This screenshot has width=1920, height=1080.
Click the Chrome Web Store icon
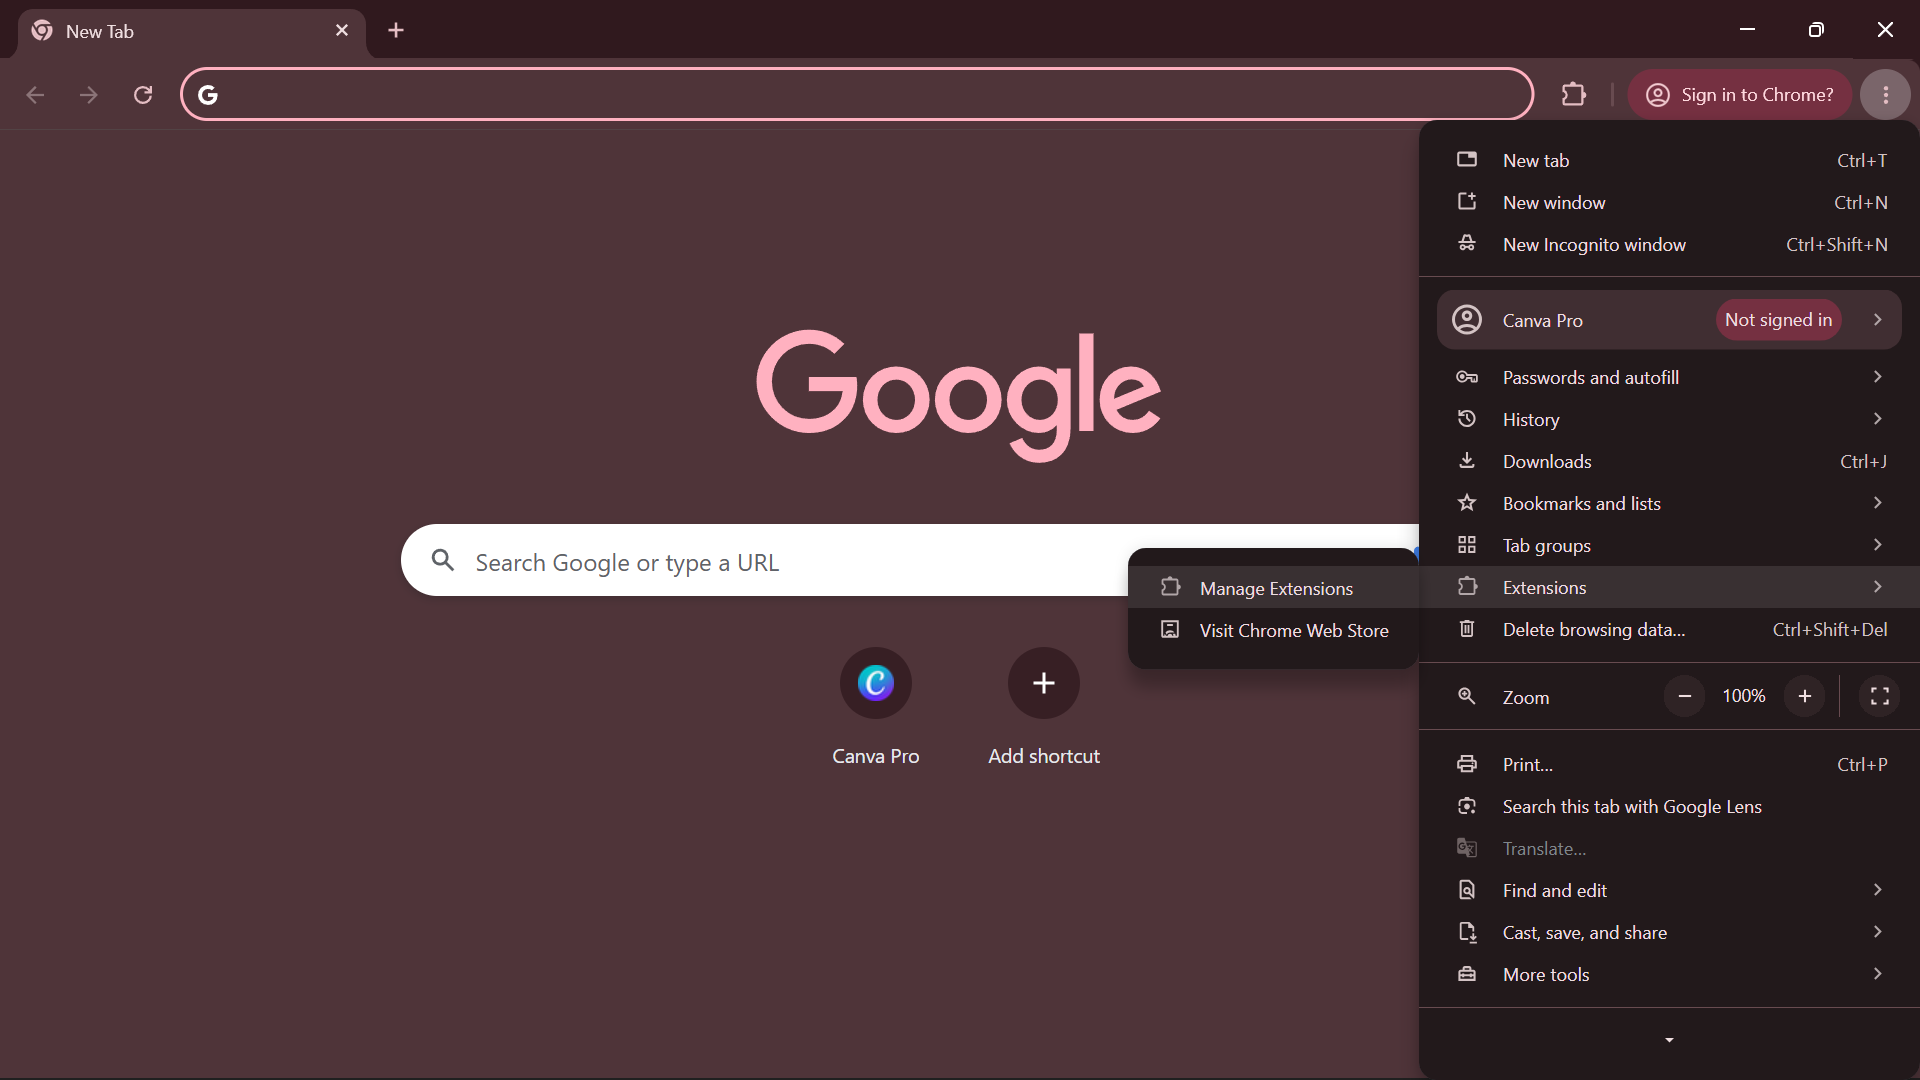tap(1170, 629)
